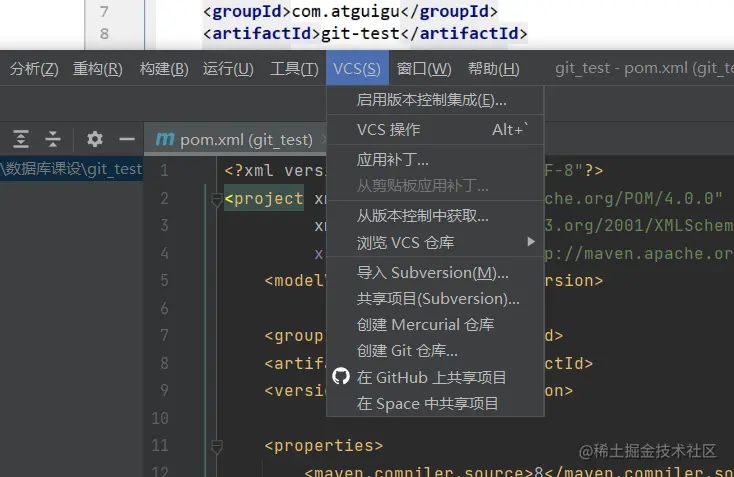Screen dimensions: 734x477
Task: Choose 导入 Subversion(M)... entry
Action: (x=435, y=272)
